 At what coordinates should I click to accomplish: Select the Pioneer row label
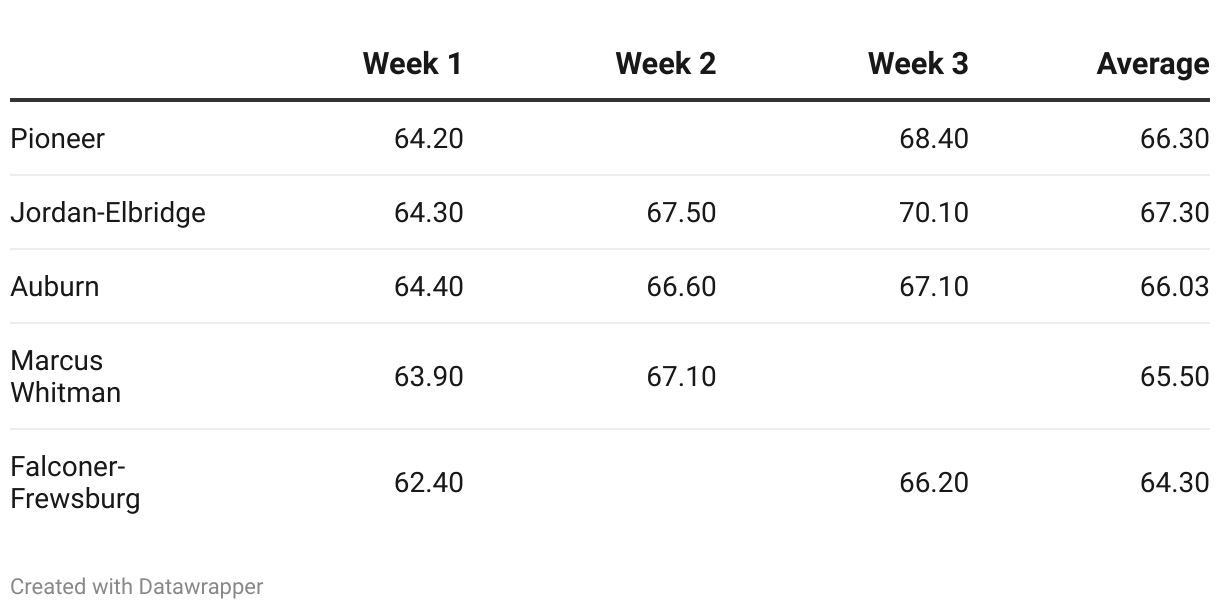point(57,139)
